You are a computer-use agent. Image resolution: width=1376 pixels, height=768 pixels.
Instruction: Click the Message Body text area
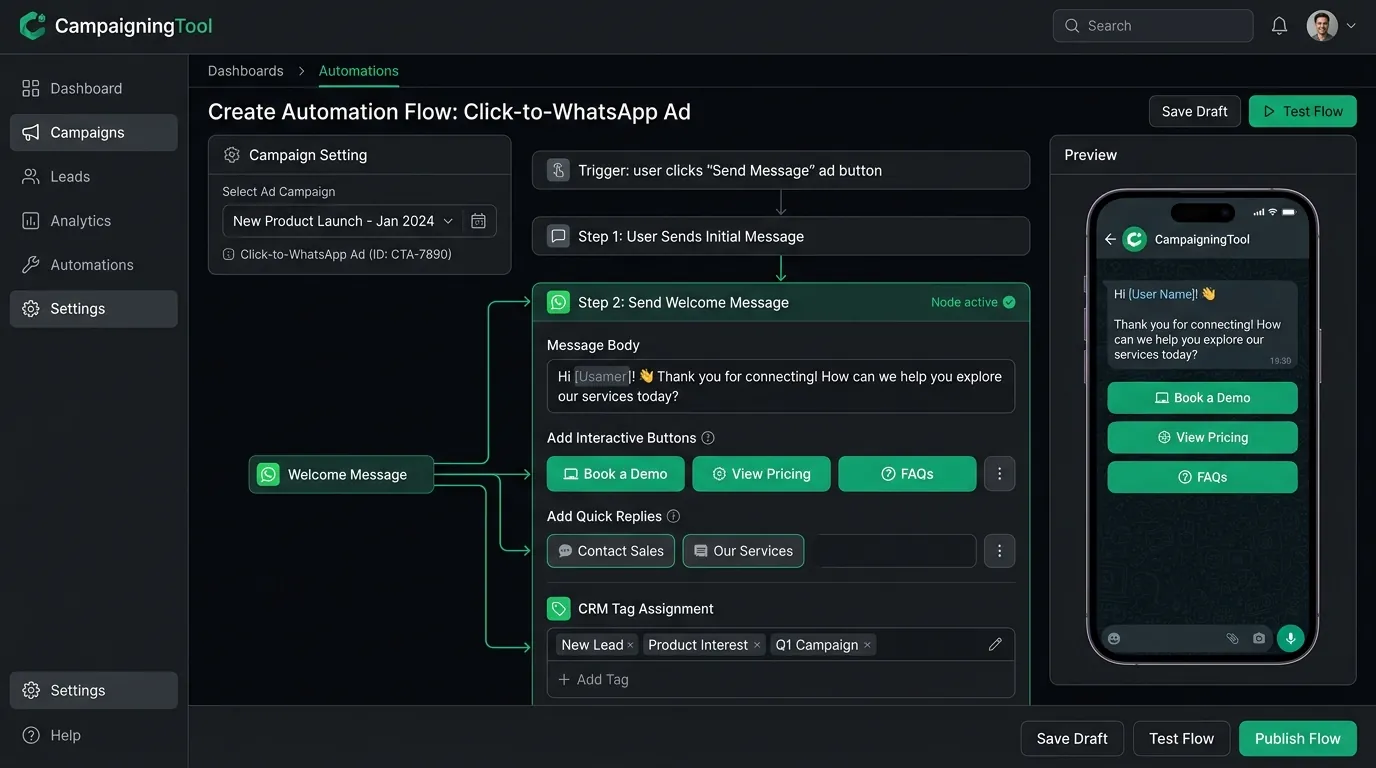click(781, 387)
